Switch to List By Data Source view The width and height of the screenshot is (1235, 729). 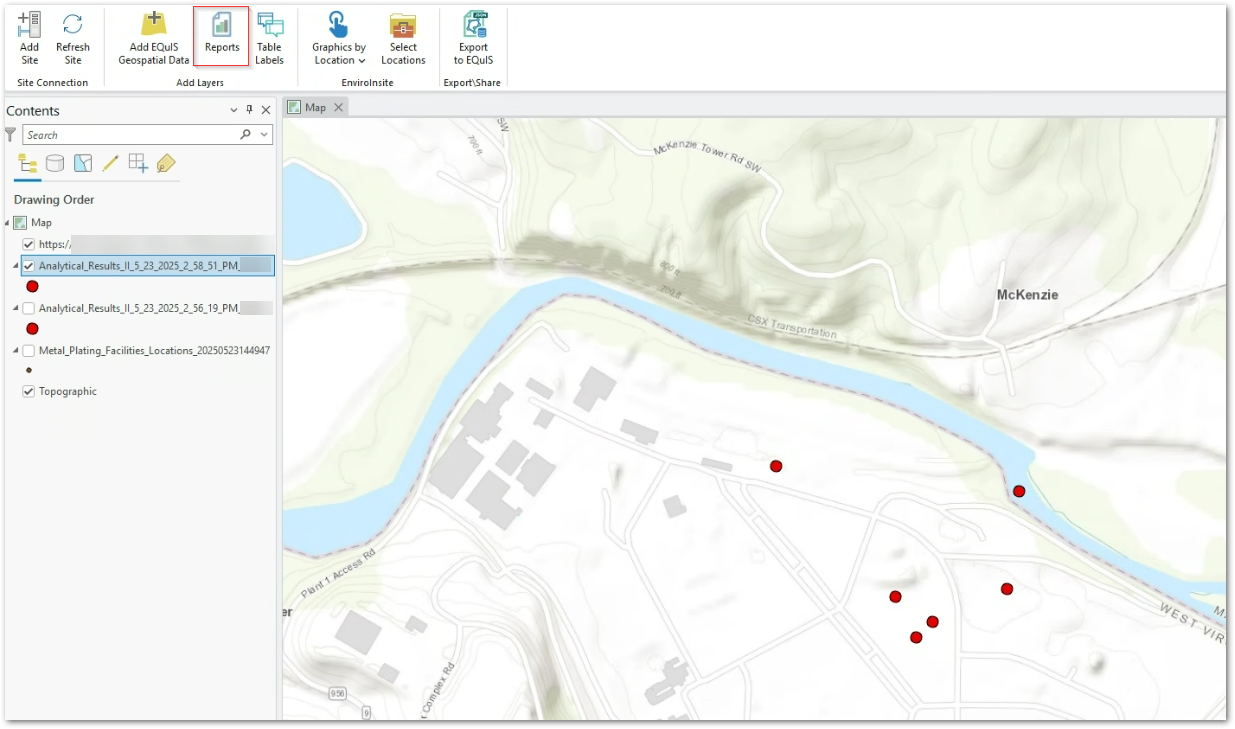[x=55, y=163]
